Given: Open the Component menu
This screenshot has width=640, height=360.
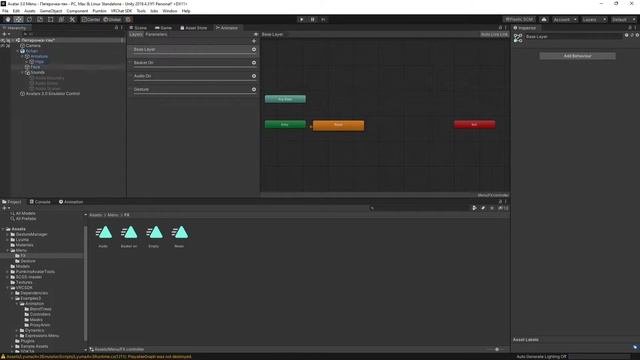Looking at the screenshot, I should pyautogui.click(x=77, y=11).
